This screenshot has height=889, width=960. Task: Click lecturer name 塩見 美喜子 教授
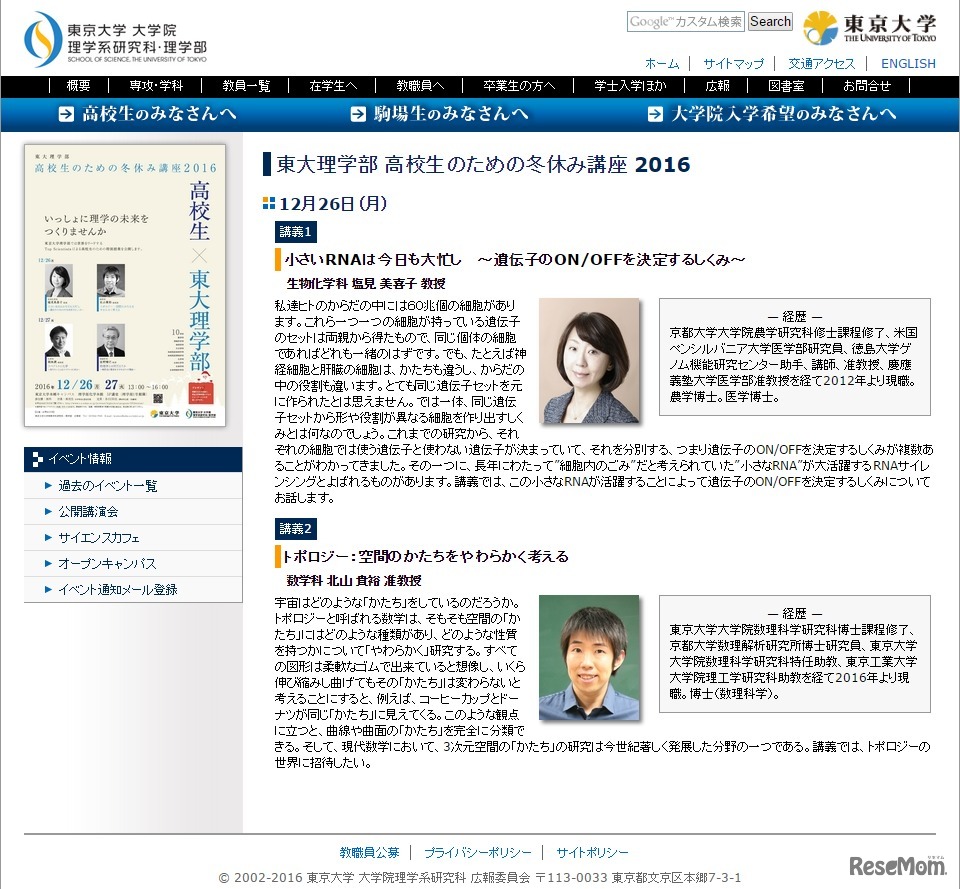399,283
